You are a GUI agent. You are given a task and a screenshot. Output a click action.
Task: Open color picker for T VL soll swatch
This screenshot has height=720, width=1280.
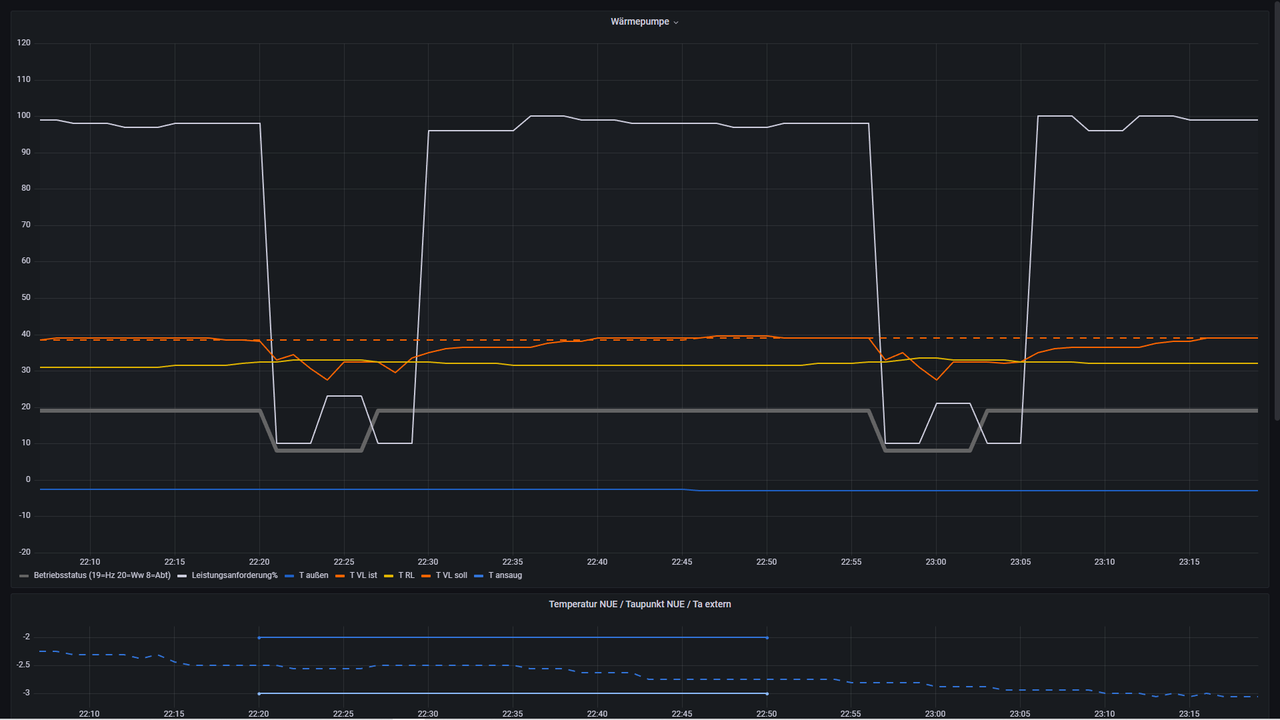[427, 576]
